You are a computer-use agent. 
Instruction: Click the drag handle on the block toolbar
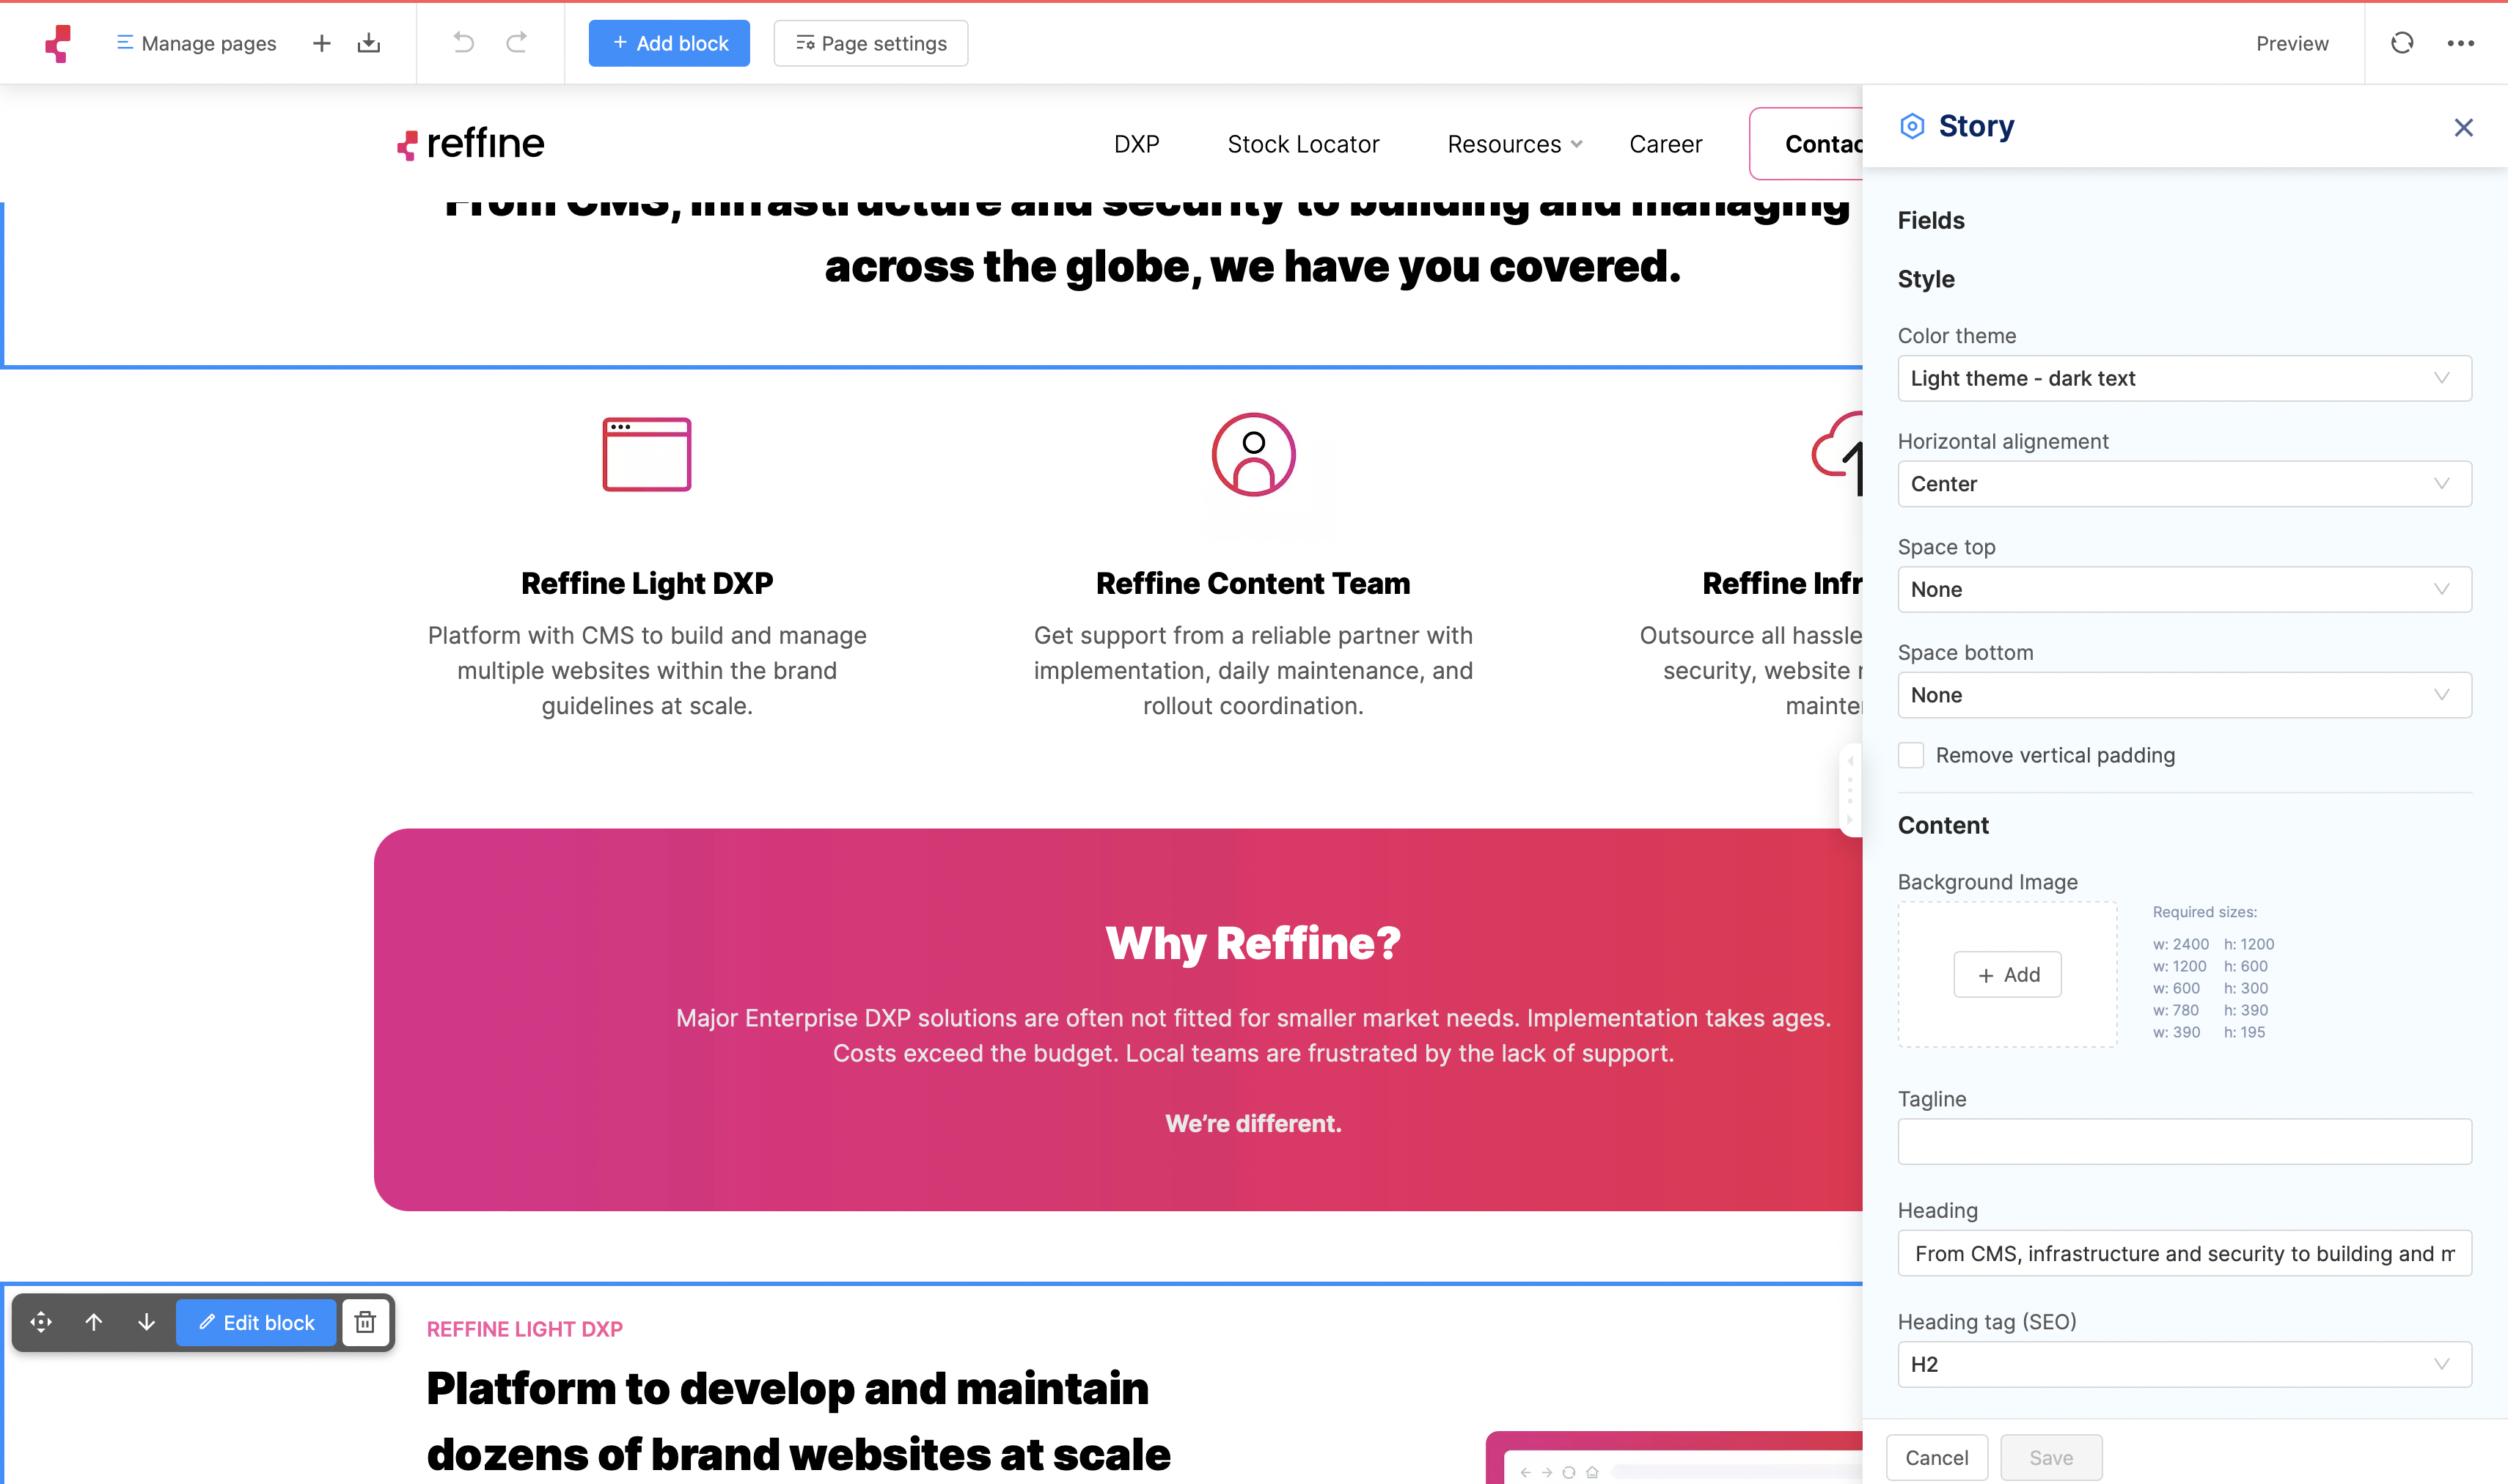point(41,1322)
